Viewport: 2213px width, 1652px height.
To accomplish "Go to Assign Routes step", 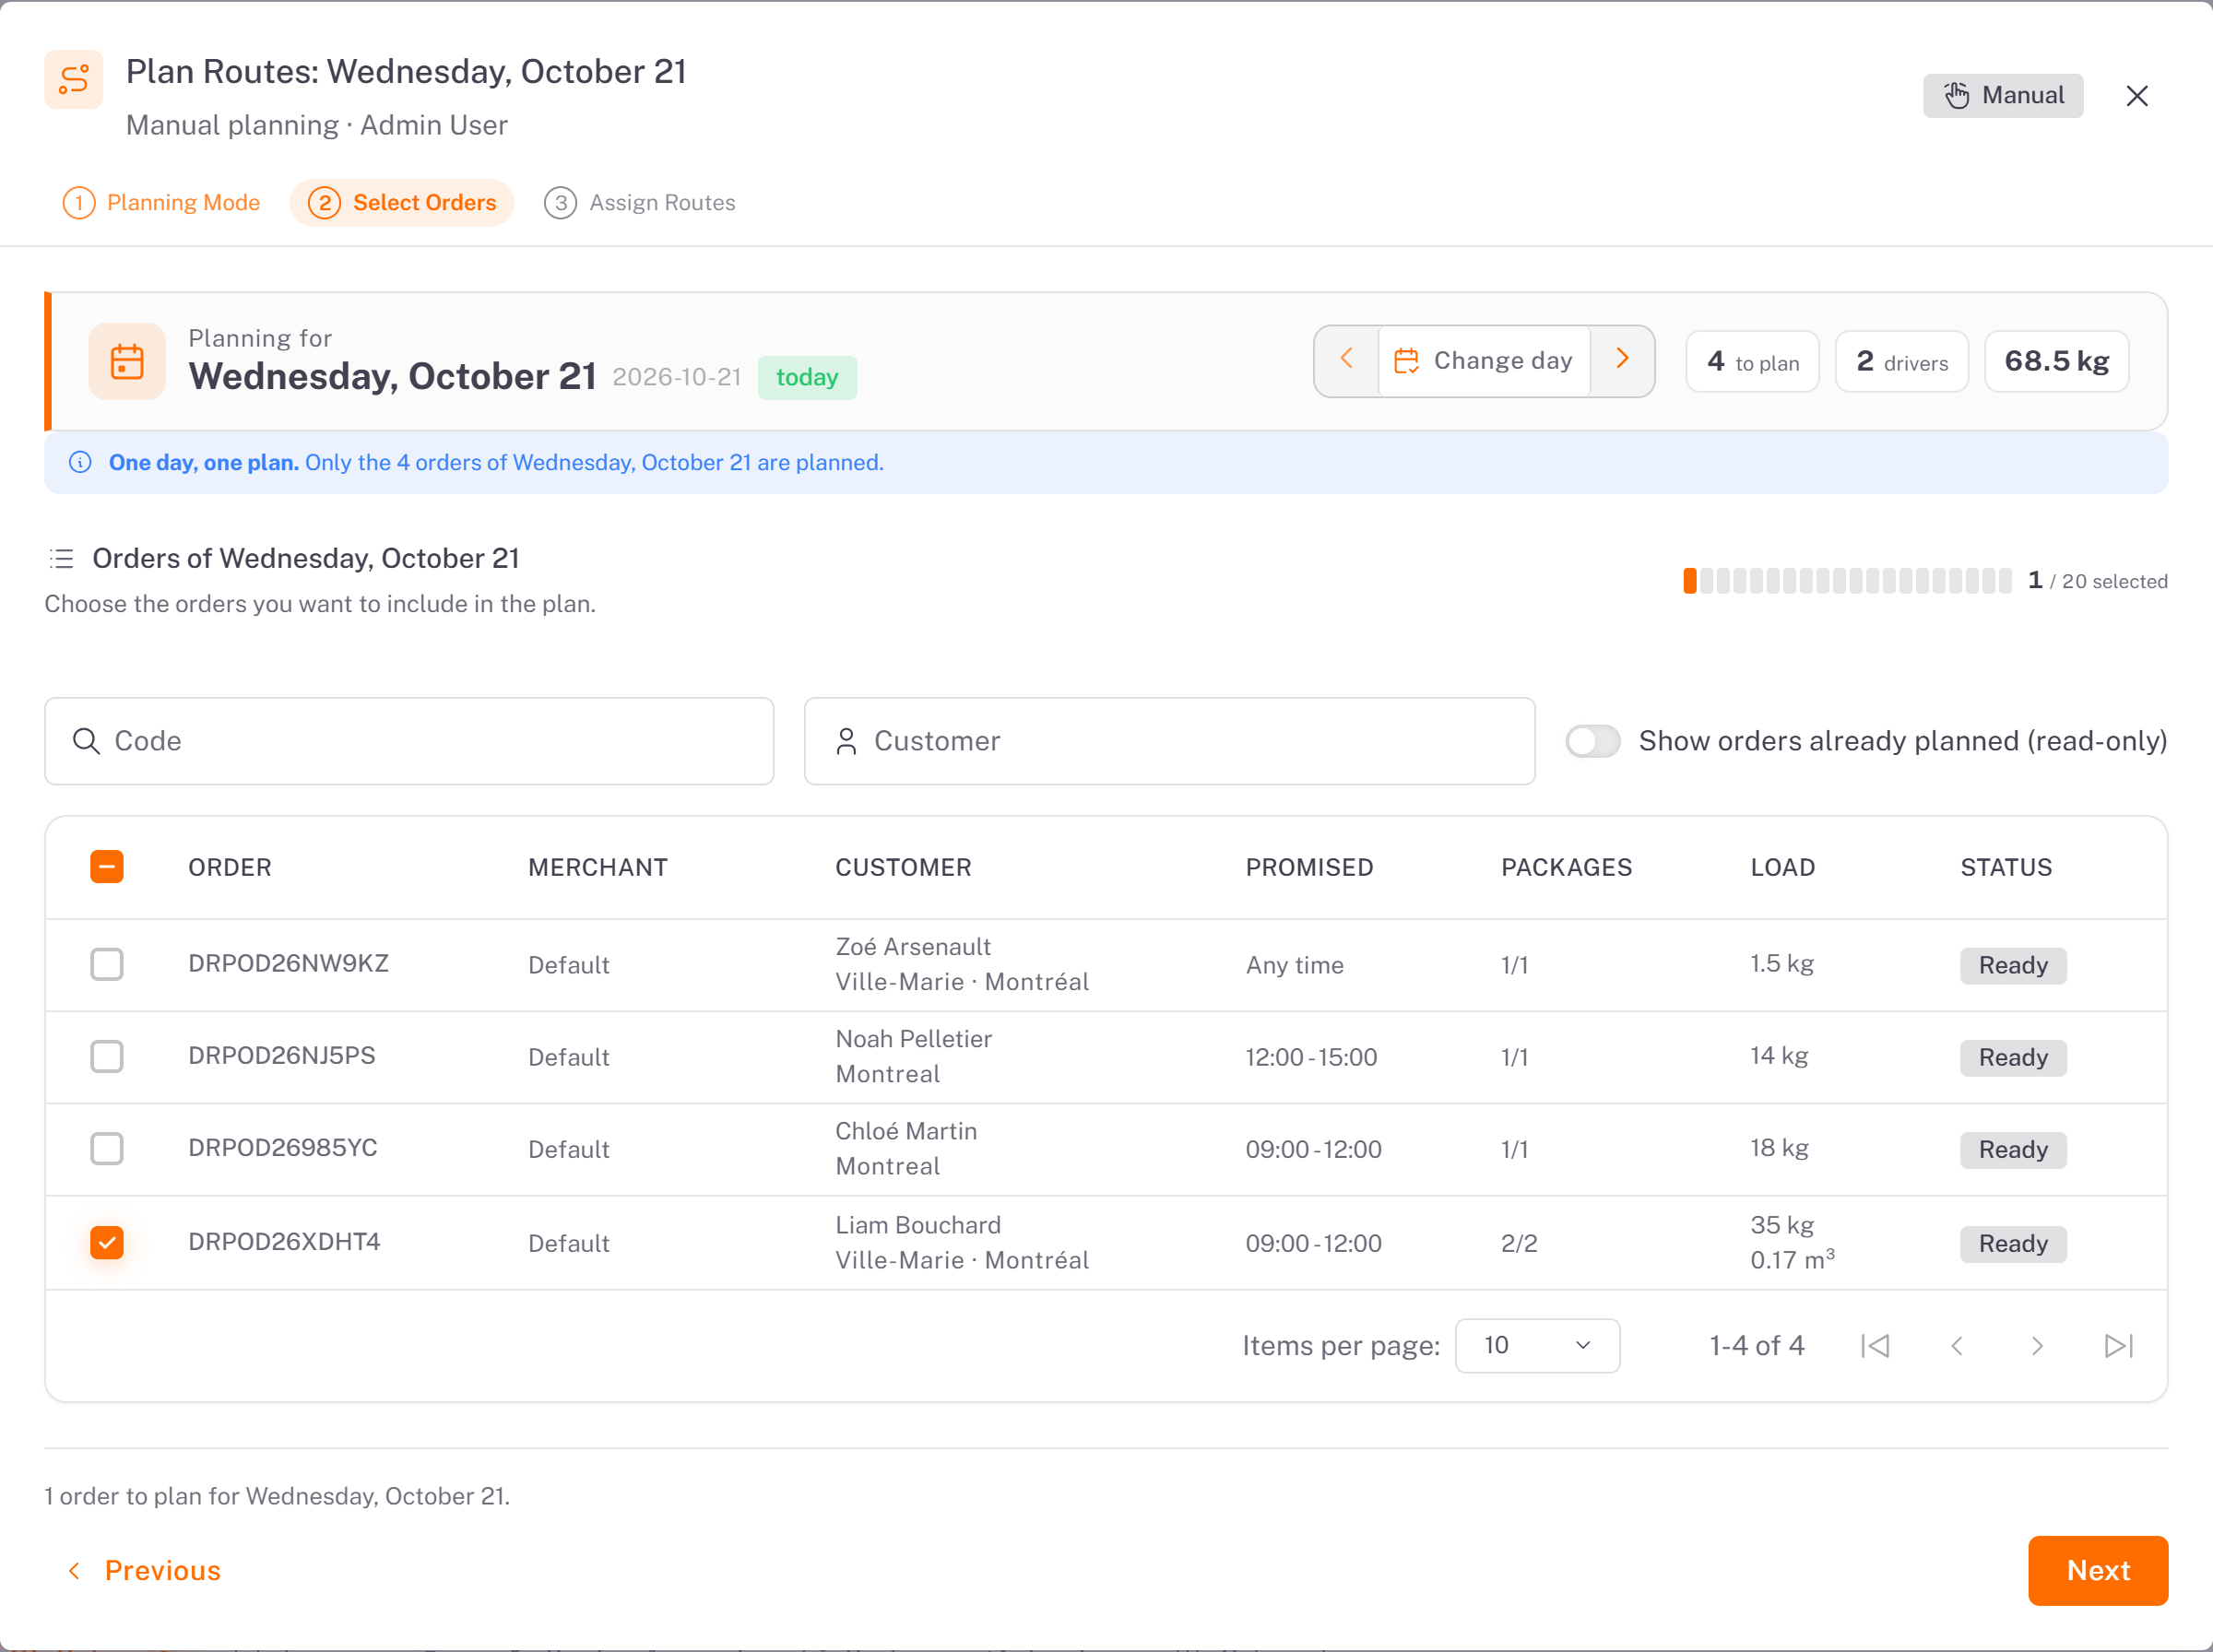I will [640, 203].
